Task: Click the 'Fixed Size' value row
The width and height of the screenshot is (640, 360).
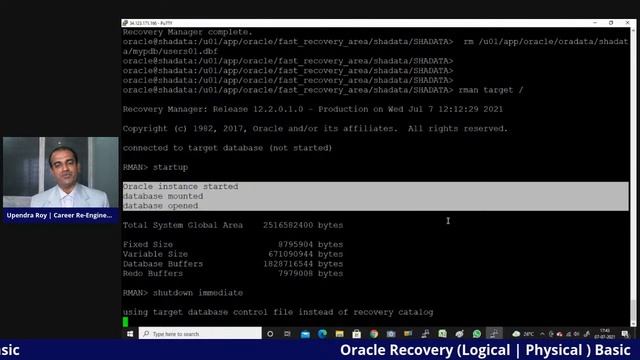Action: click(233, 244)
